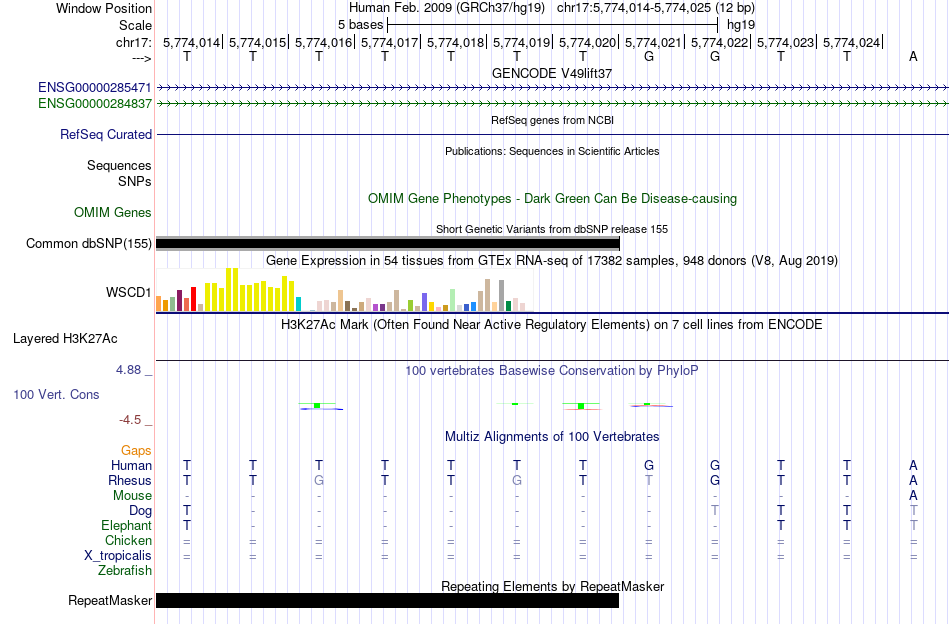
Task: Click the -4.5 conservation lower limit label
Action: point(130,420)
